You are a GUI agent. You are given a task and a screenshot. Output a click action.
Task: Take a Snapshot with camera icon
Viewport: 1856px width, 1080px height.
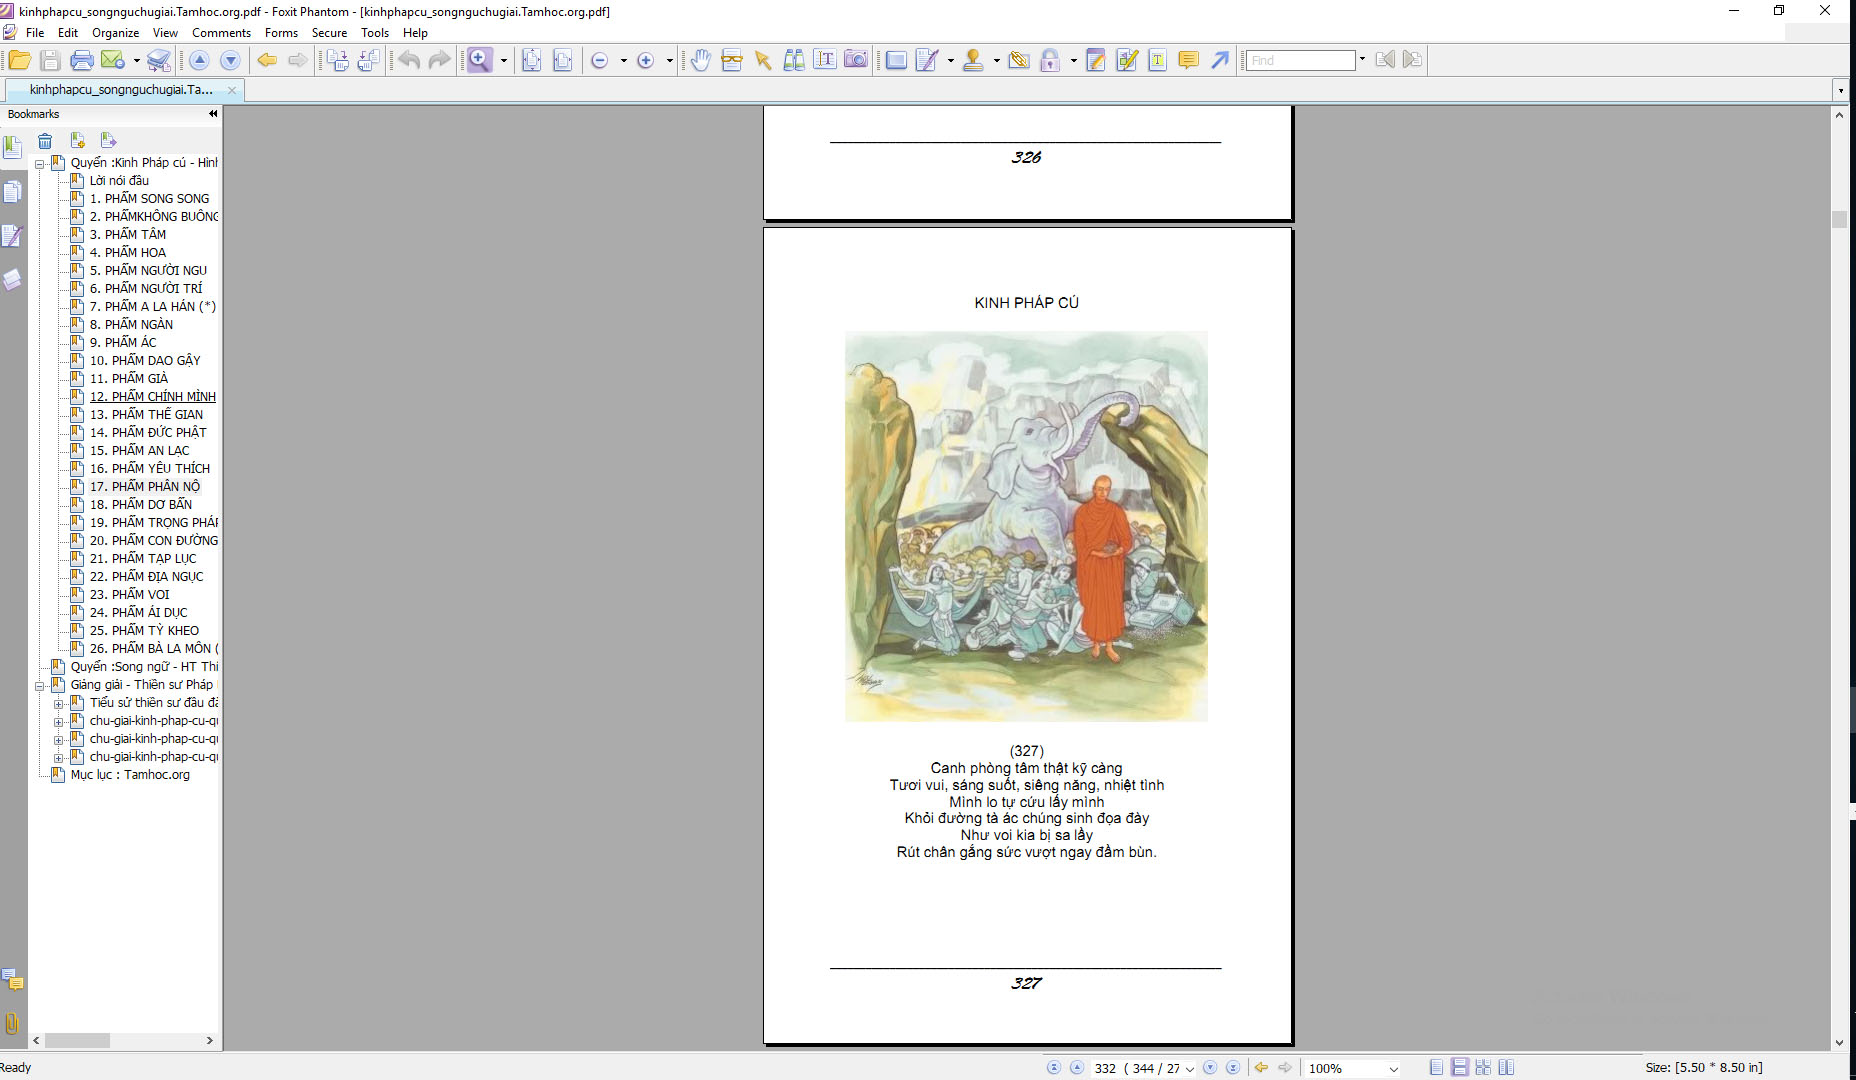click(x=856, y=60)
